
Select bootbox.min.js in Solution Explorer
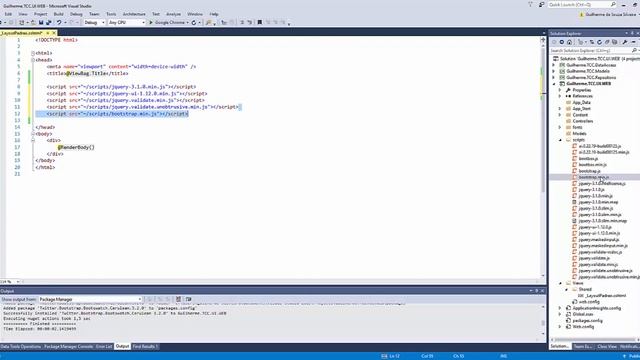[592, 165]
